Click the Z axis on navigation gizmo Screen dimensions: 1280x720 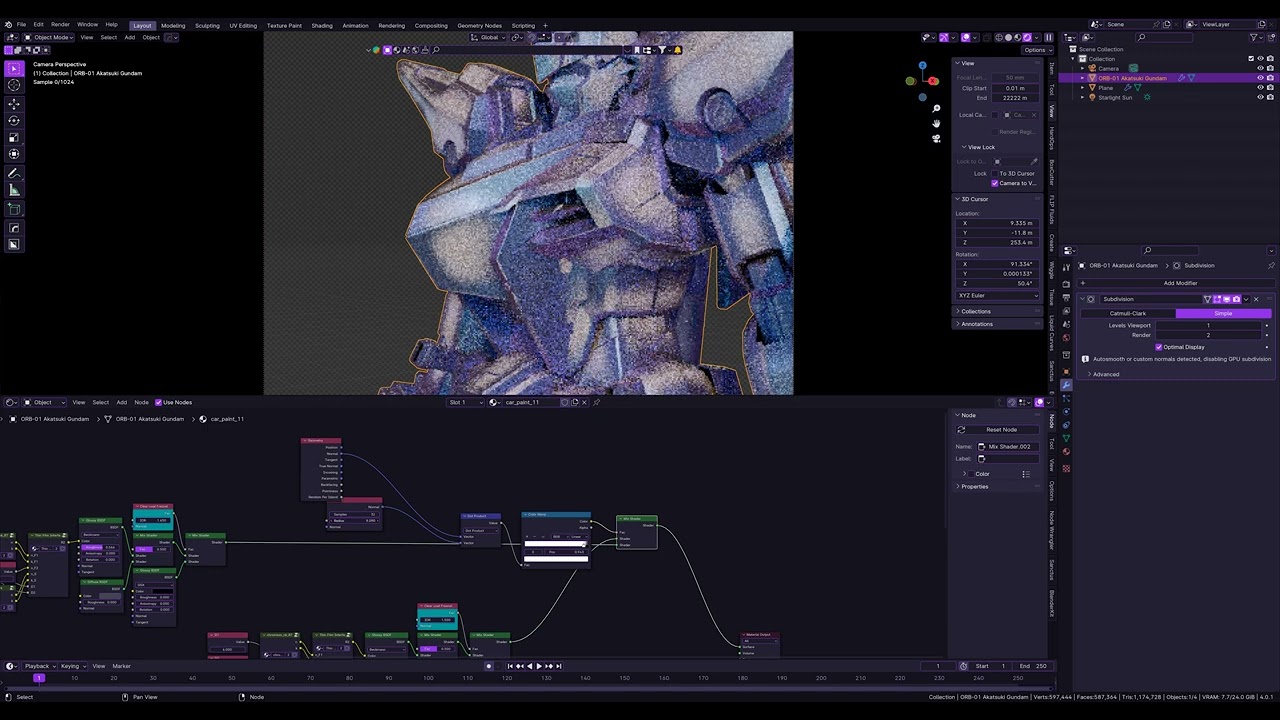(922, 65)
